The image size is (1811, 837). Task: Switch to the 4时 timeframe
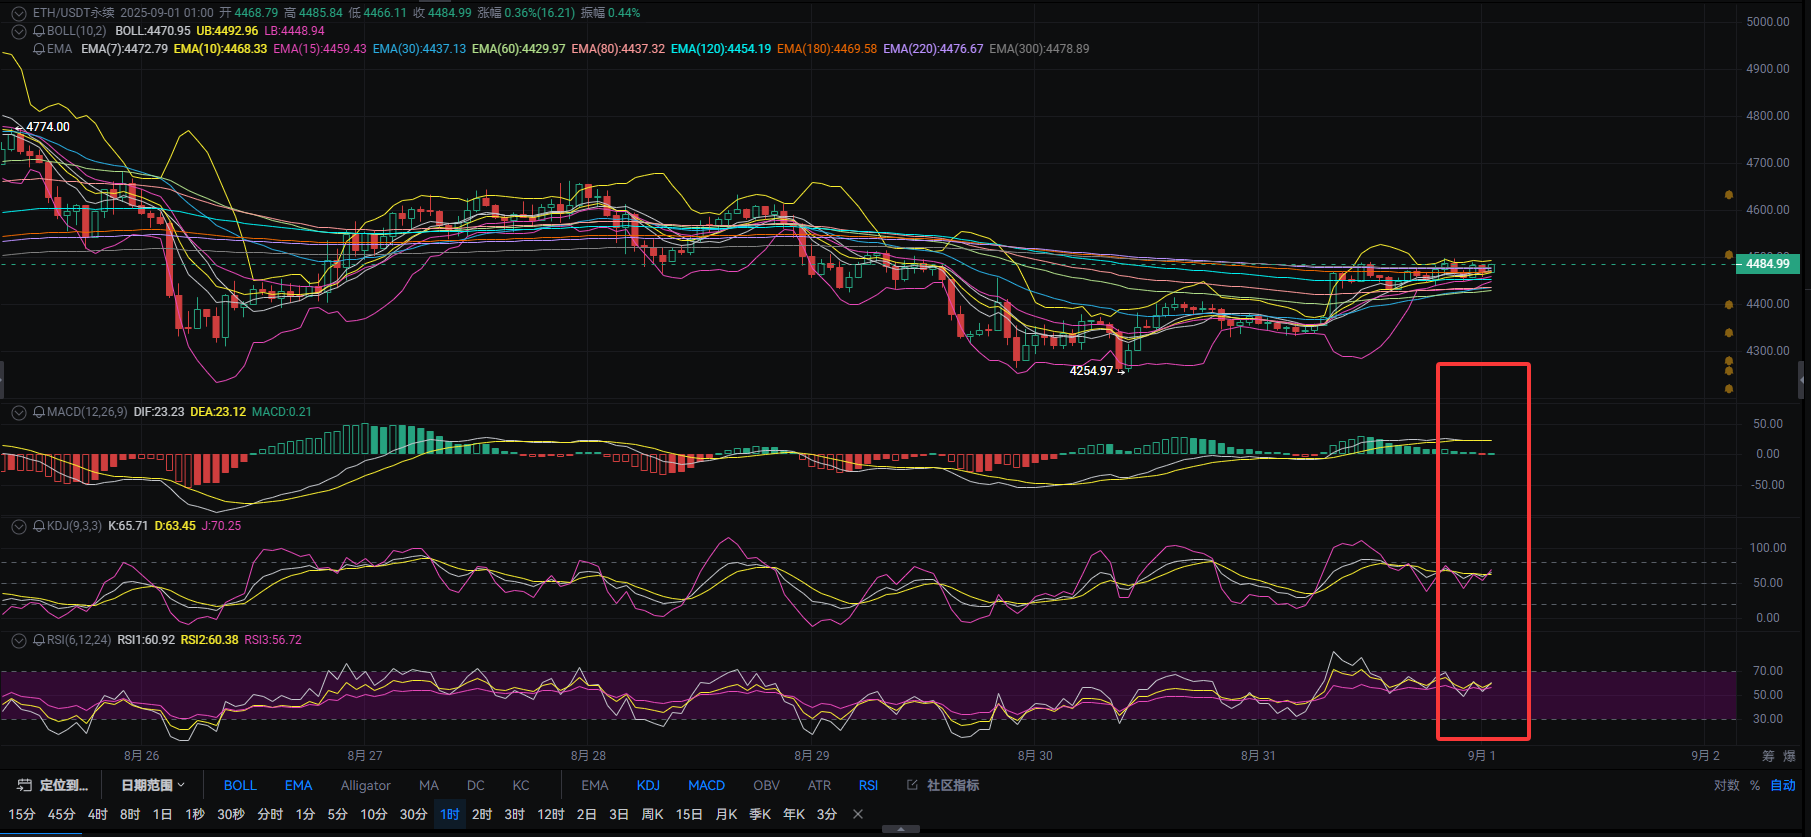pos(98,814)
